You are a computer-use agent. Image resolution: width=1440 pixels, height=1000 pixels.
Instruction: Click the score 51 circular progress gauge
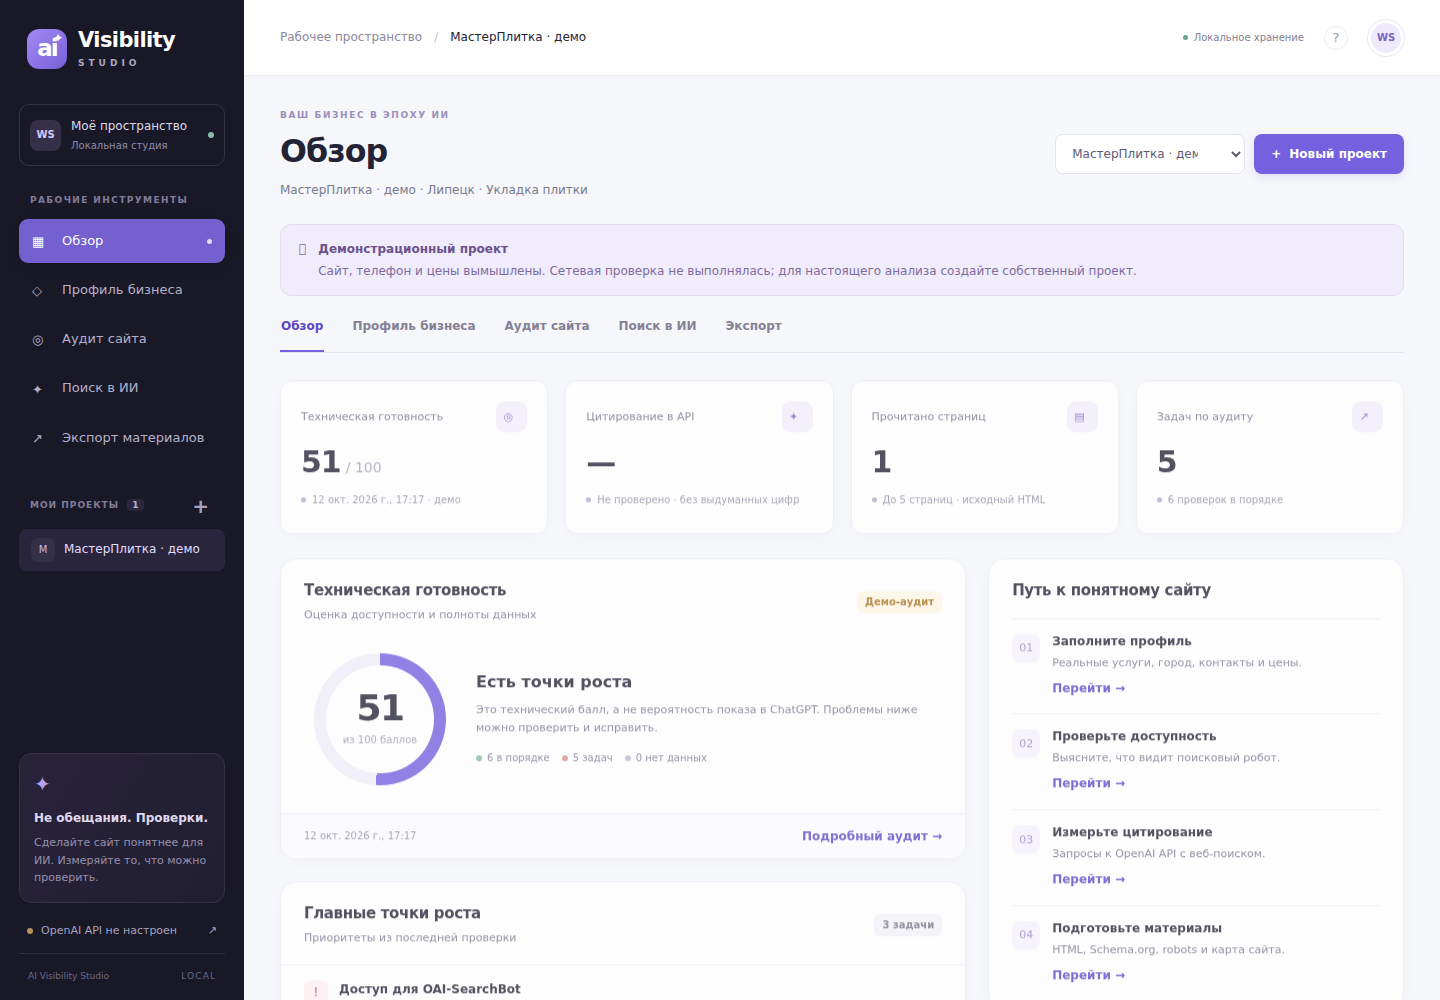coord(380,719)
